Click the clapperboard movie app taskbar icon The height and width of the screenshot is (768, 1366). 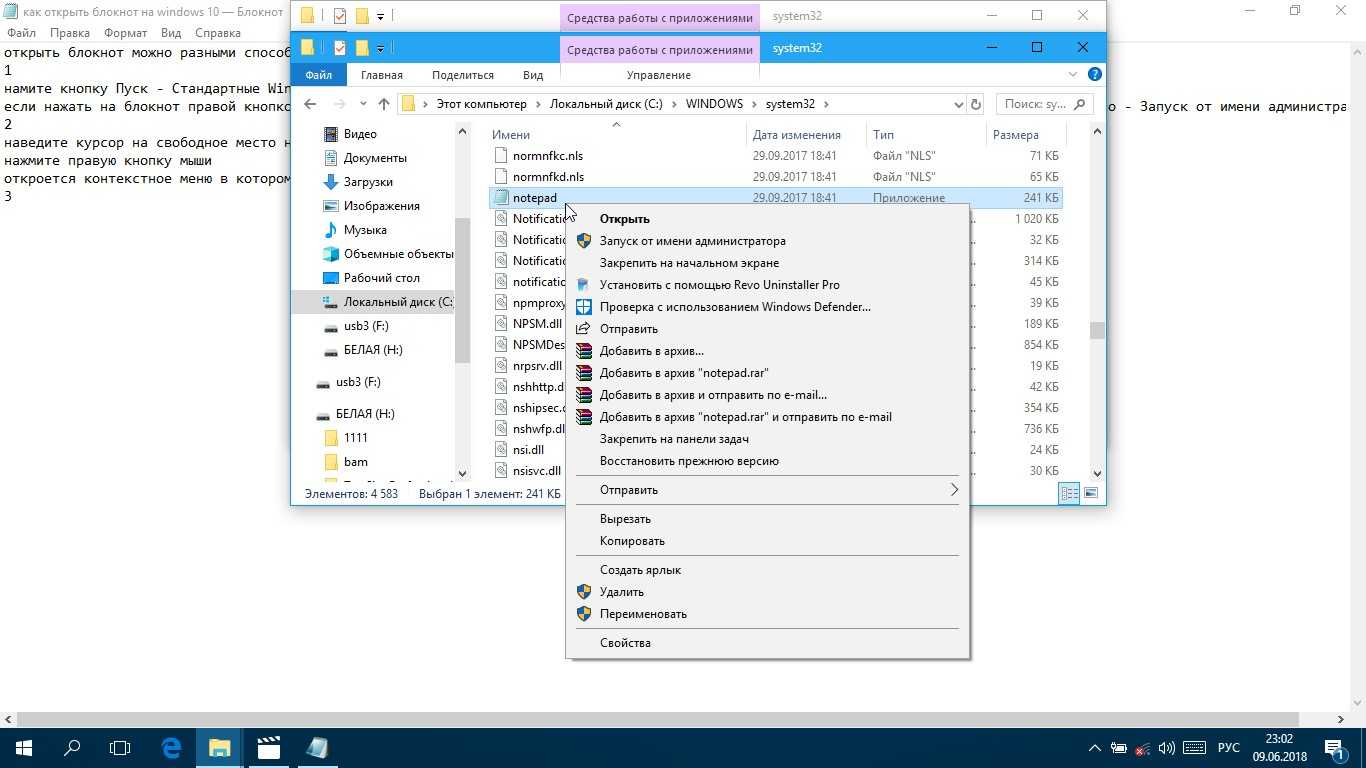click(x=268, y=748)
